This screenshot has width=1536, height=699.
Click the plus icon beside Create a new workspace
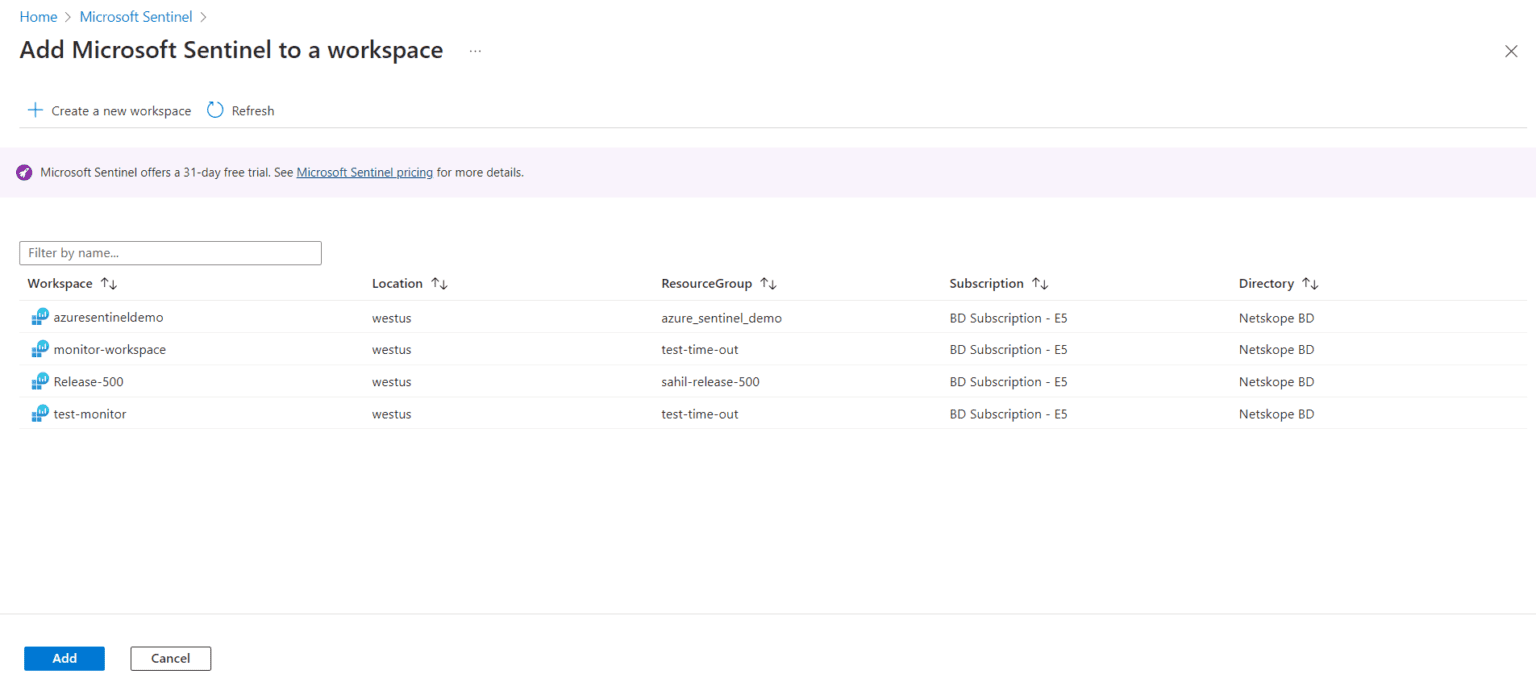35,110
